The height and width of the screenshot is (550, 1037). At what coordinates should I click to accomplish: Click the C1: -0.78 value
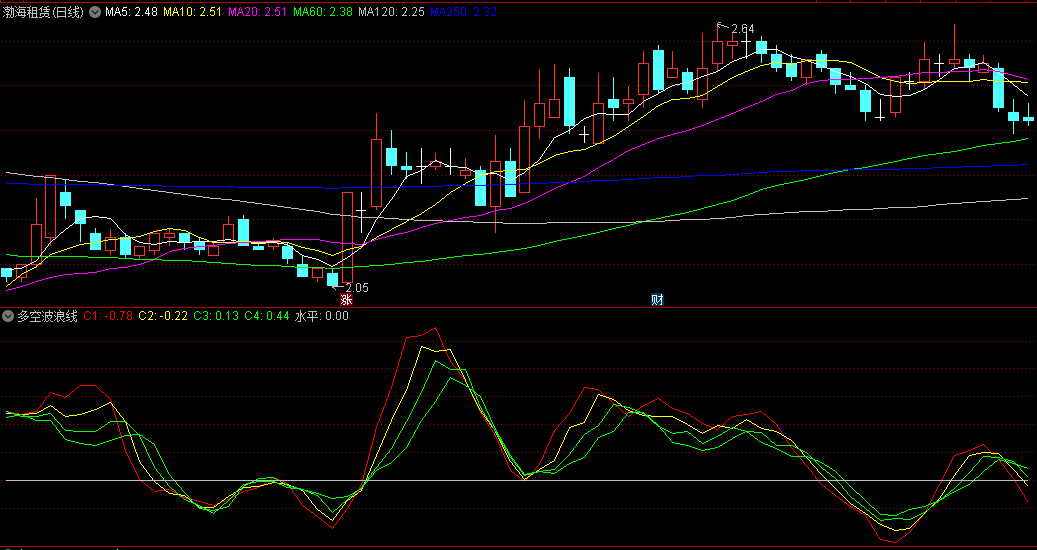click(x=108, y=316)
